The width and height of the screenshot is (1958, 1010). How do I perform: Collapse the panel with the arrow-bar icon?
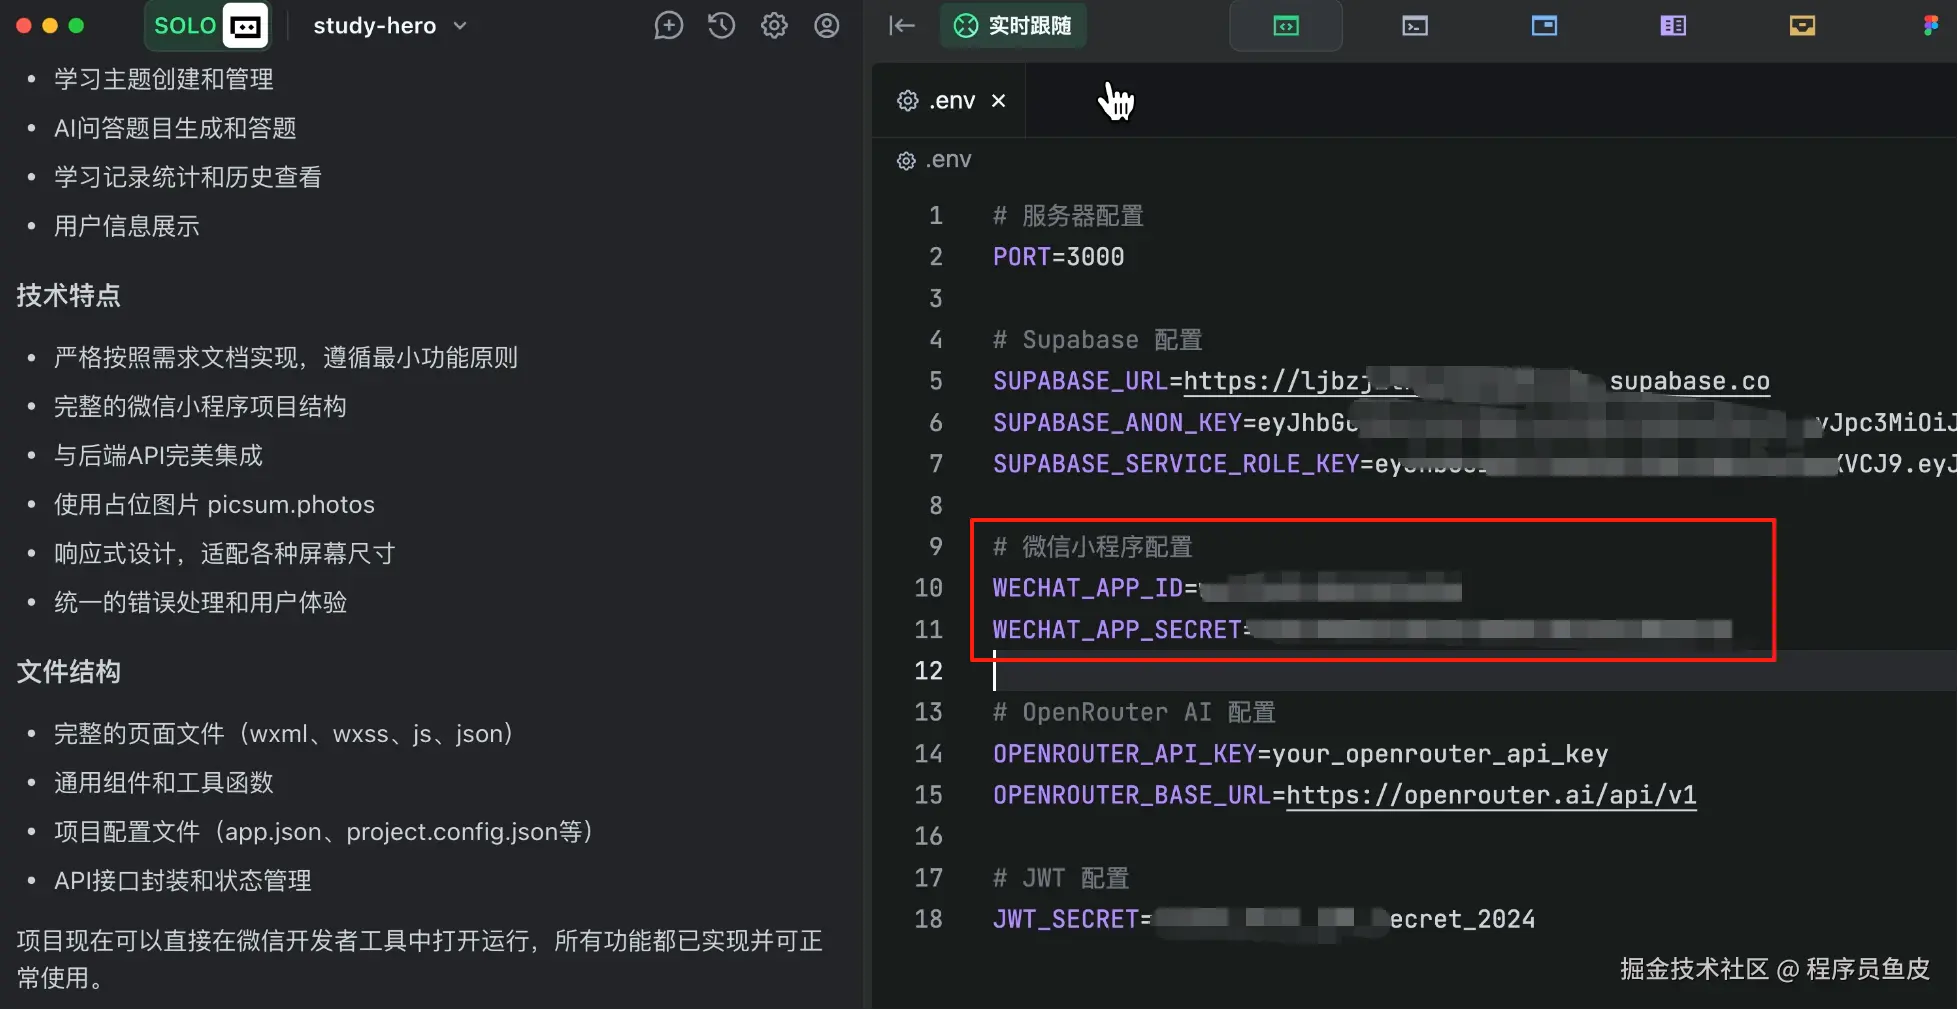(x=902, y=26)
